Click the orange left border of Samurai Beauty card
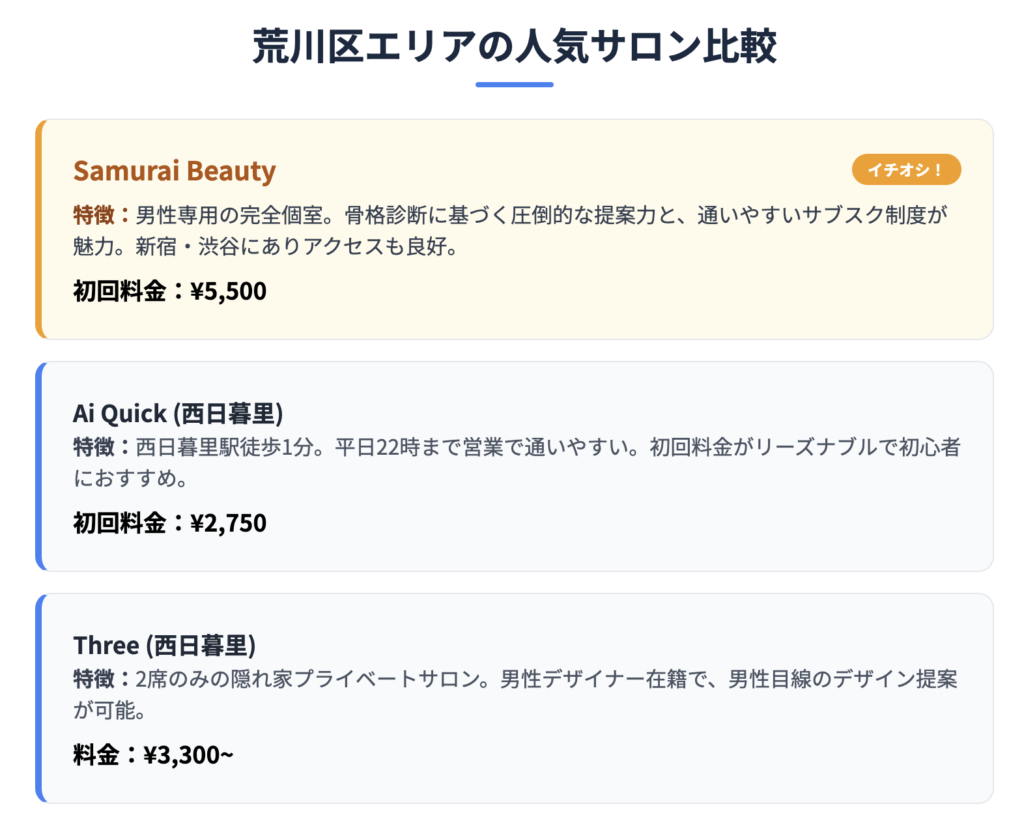This screenshot has height=830, width=1024. pyautogui.click(x=39, y=229)
